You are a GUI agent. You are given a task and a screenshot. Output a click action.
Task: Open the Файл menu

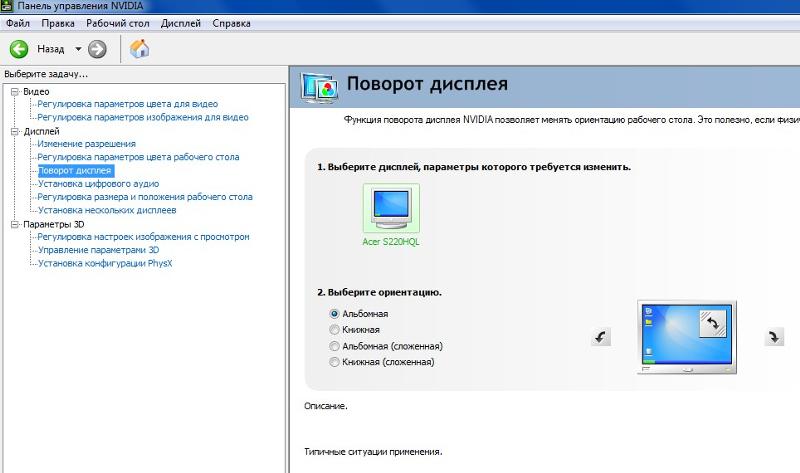tap(18, 23)
